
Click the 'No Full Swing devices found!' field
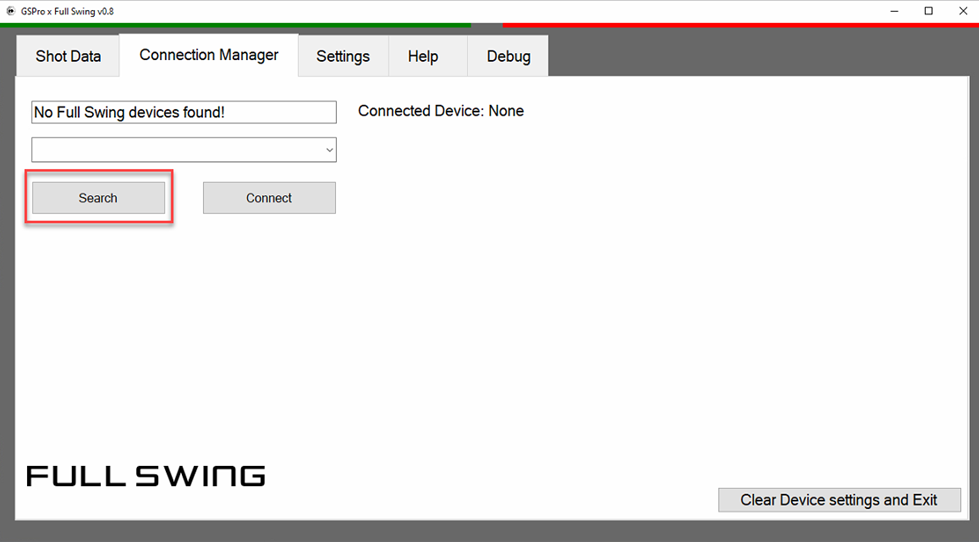point(184,112)
